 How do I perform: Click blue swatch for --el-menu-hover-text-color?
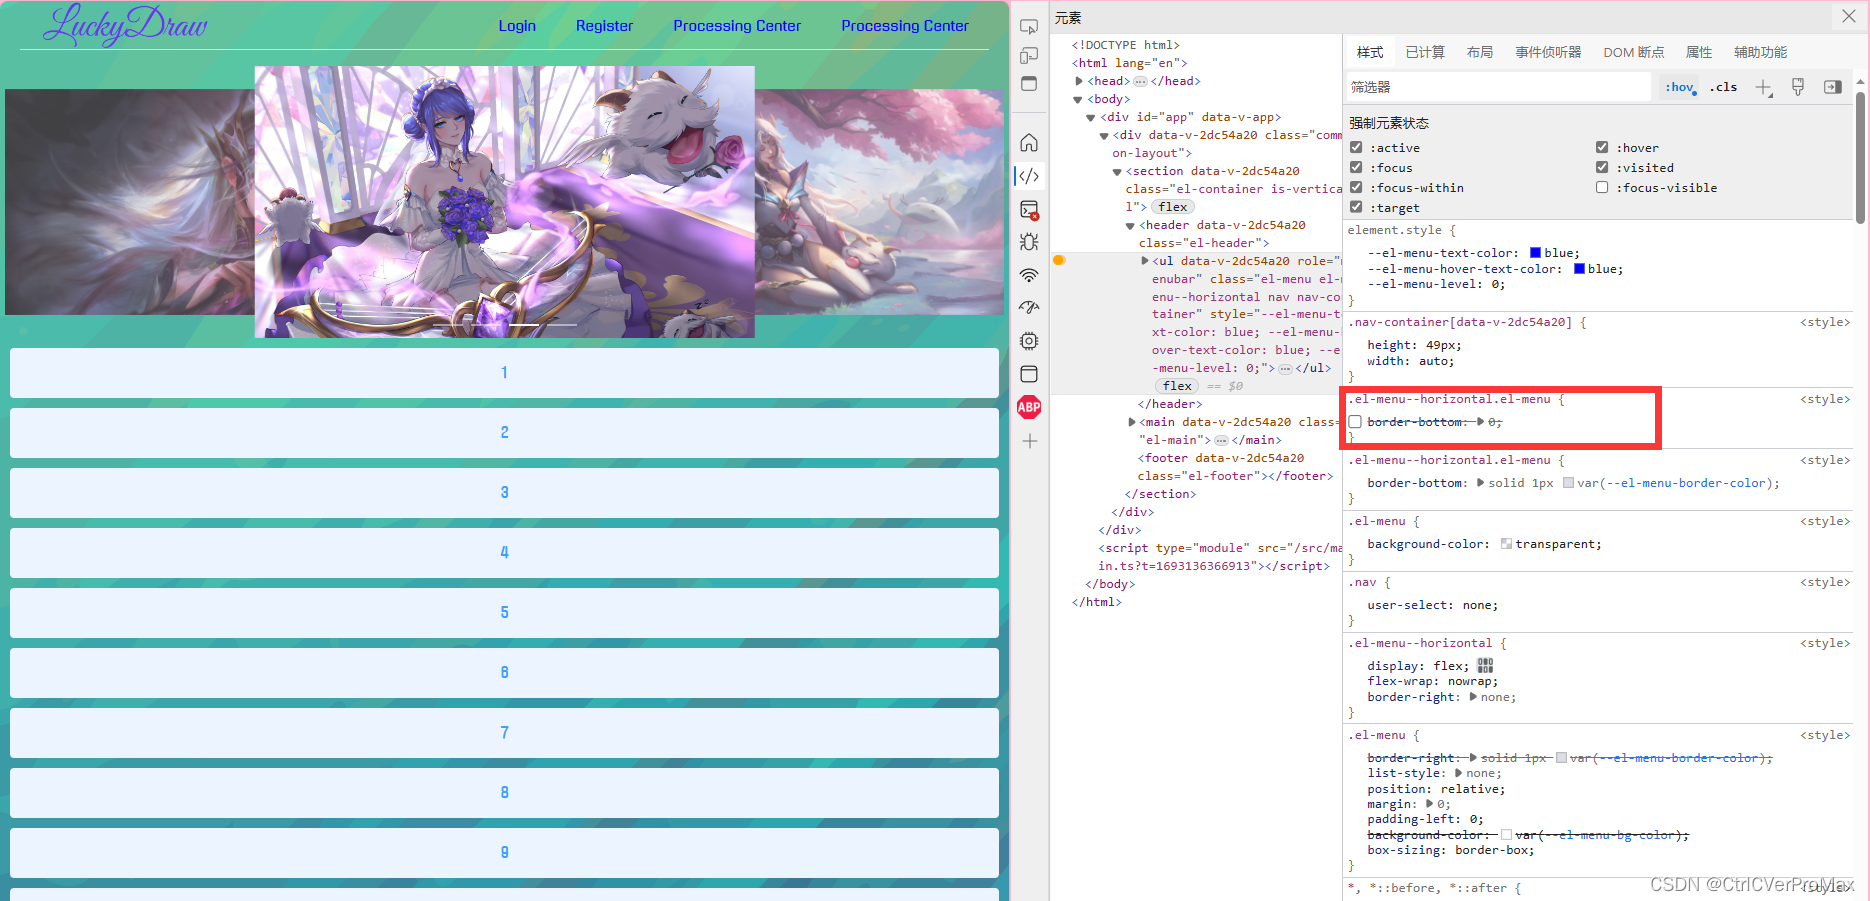tap(1579, 269)
